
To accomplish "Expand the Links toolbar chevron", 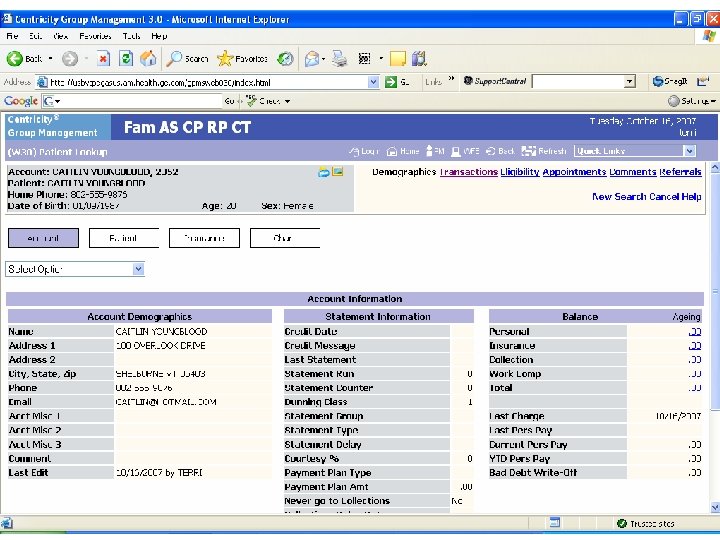I will click(x=451, y=79).
